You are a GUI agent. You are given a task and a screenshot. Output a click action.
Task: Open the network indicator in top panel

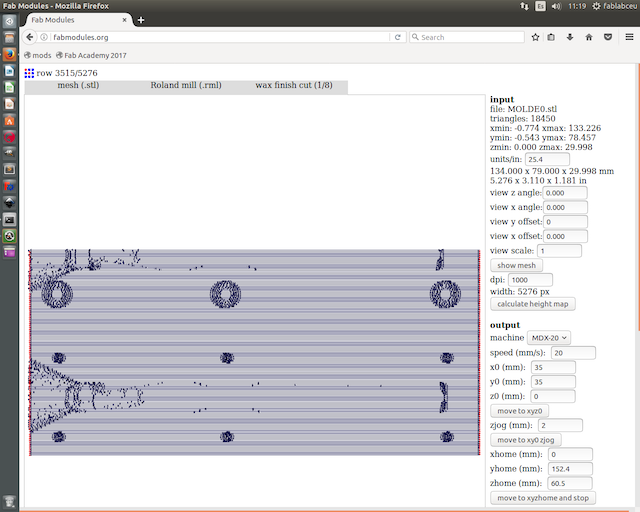[x=524, y=6]
